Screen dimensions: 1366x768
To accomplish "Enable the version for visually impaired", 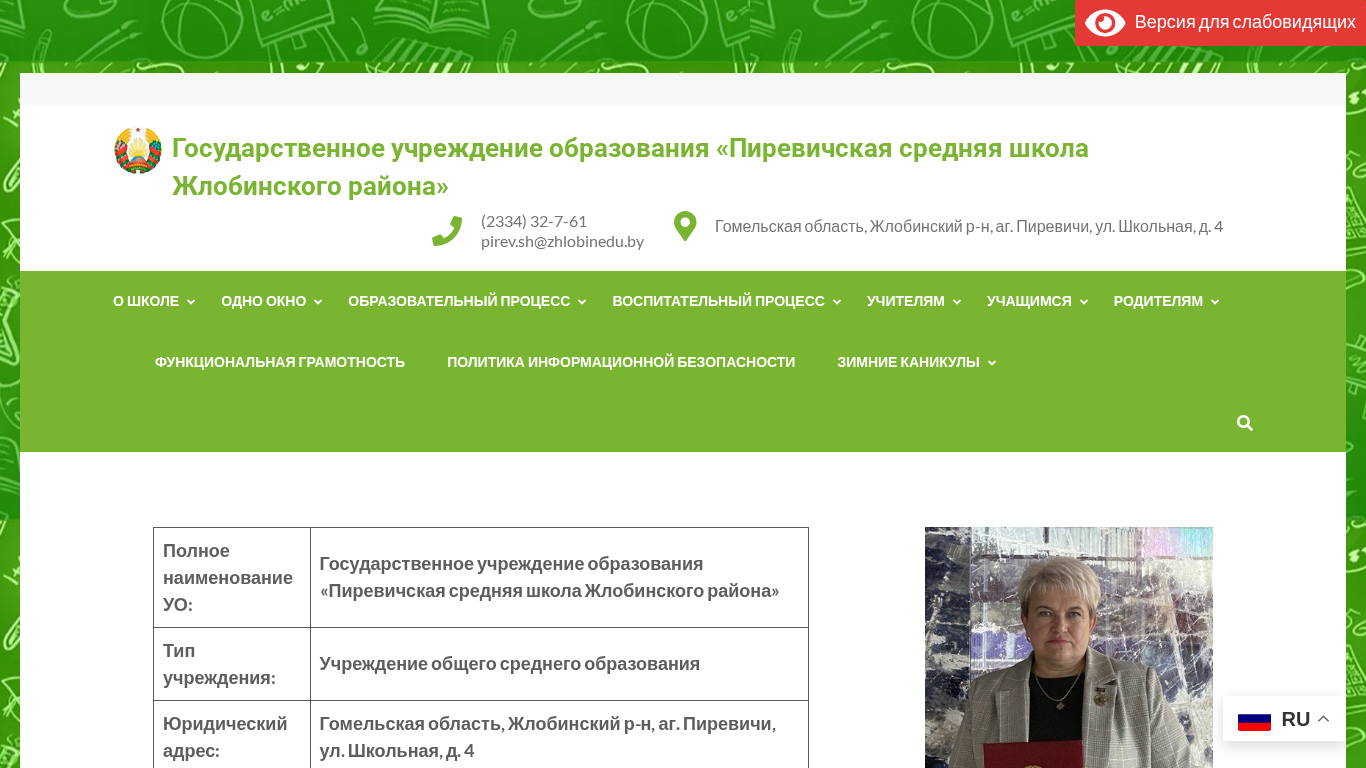I will tap(1244, 23).
